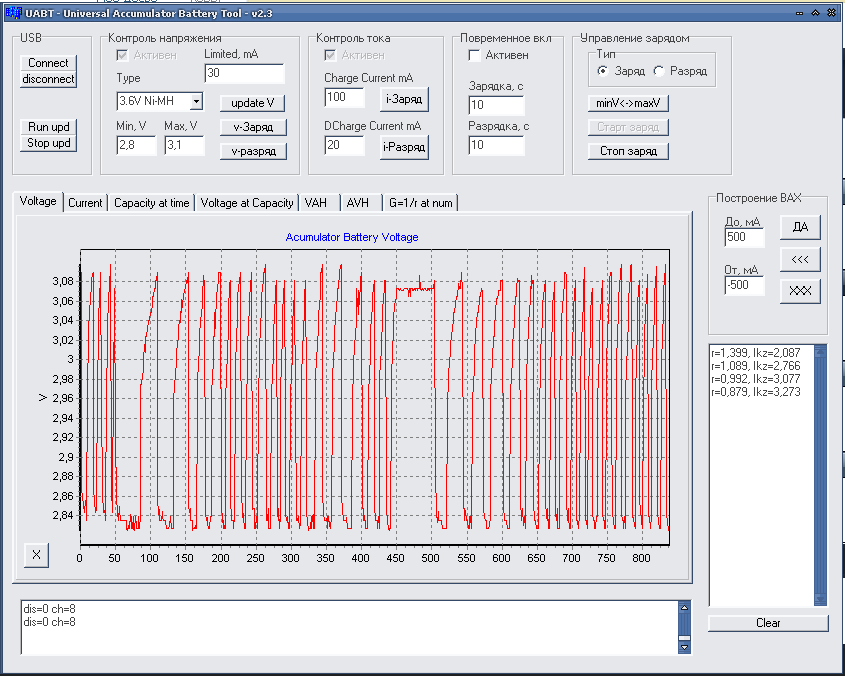Minimize the UABT window
Screen dimensions: 845x676
(x=800, y=13)
